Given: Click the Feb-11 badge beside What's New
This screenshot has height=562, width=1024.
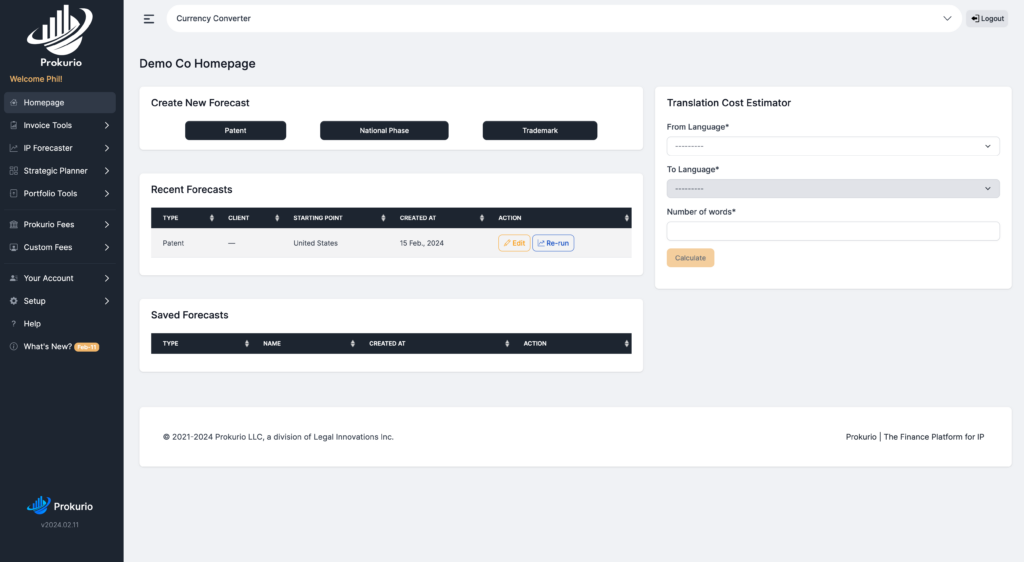Looking at the screenshot, I should pyautogui.click(x=87, y=347).
